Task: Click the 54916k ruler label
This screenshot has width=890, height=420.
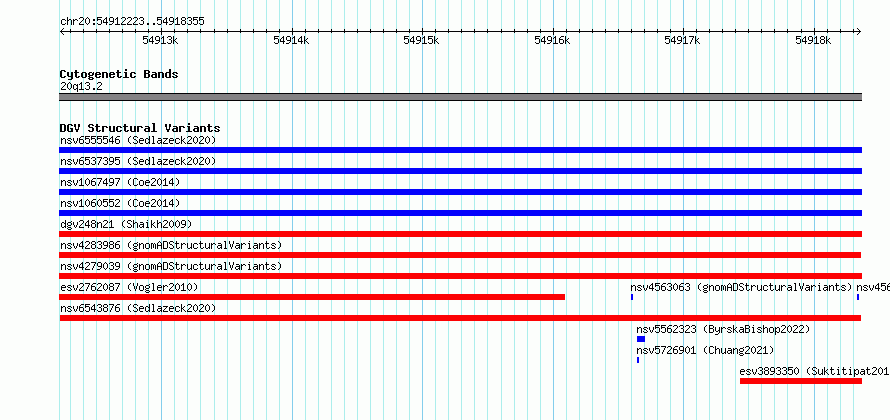Action: [552, 40]
